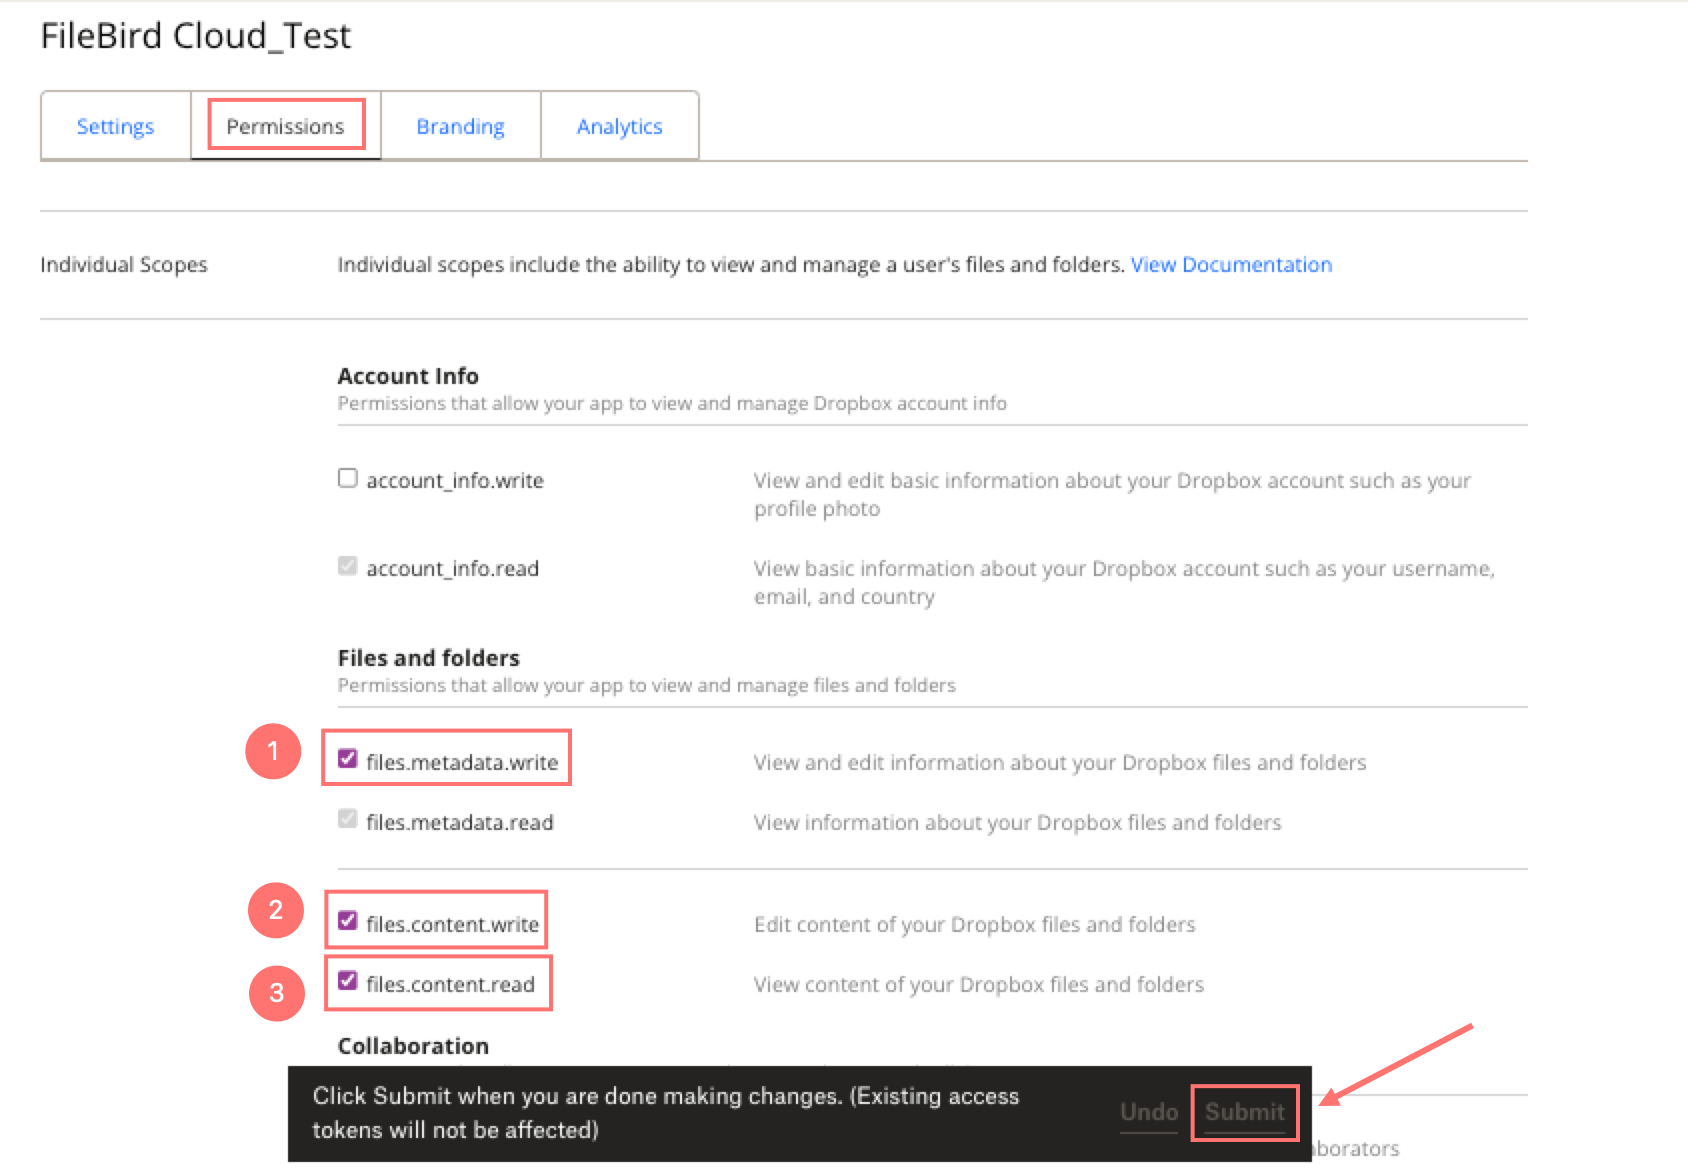Click the FileBird Cloud_Test app title
This screenshot has height=1172, width=1688.
(x=196, y=37)
